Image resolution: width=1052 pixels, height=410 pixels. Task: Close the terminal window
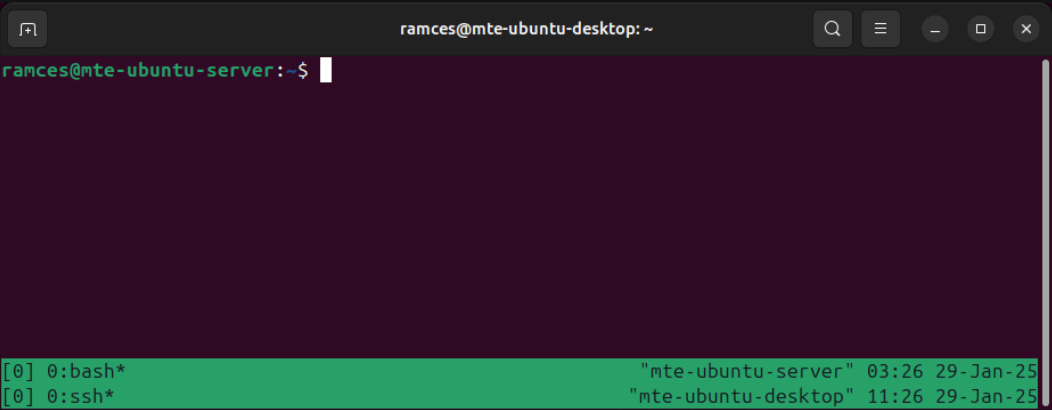[x=1026, y=29]
